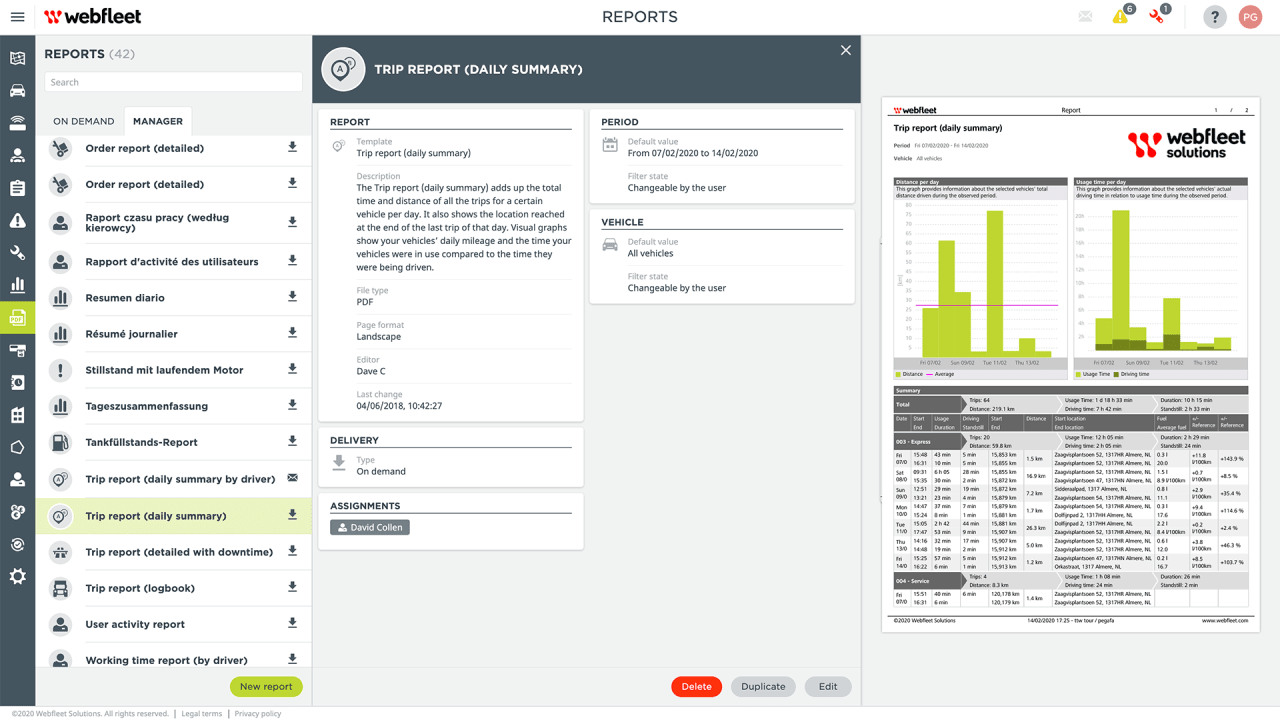Image resolution: width=1280 pixels, height=720 pixels.
Task: Open the building/addresses sidebar icon
Action: coord(17,415)
